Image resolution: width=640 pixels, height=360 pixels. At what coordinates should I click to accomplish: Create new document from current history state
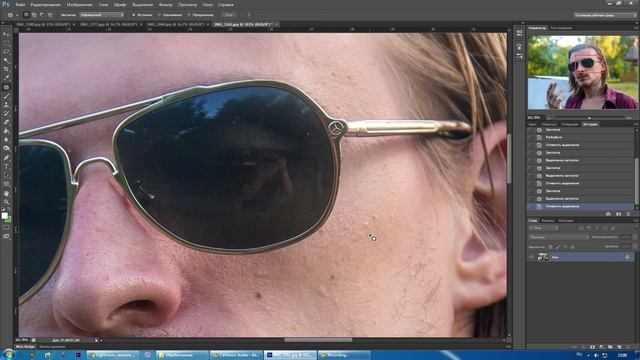[x=608, y=214]
